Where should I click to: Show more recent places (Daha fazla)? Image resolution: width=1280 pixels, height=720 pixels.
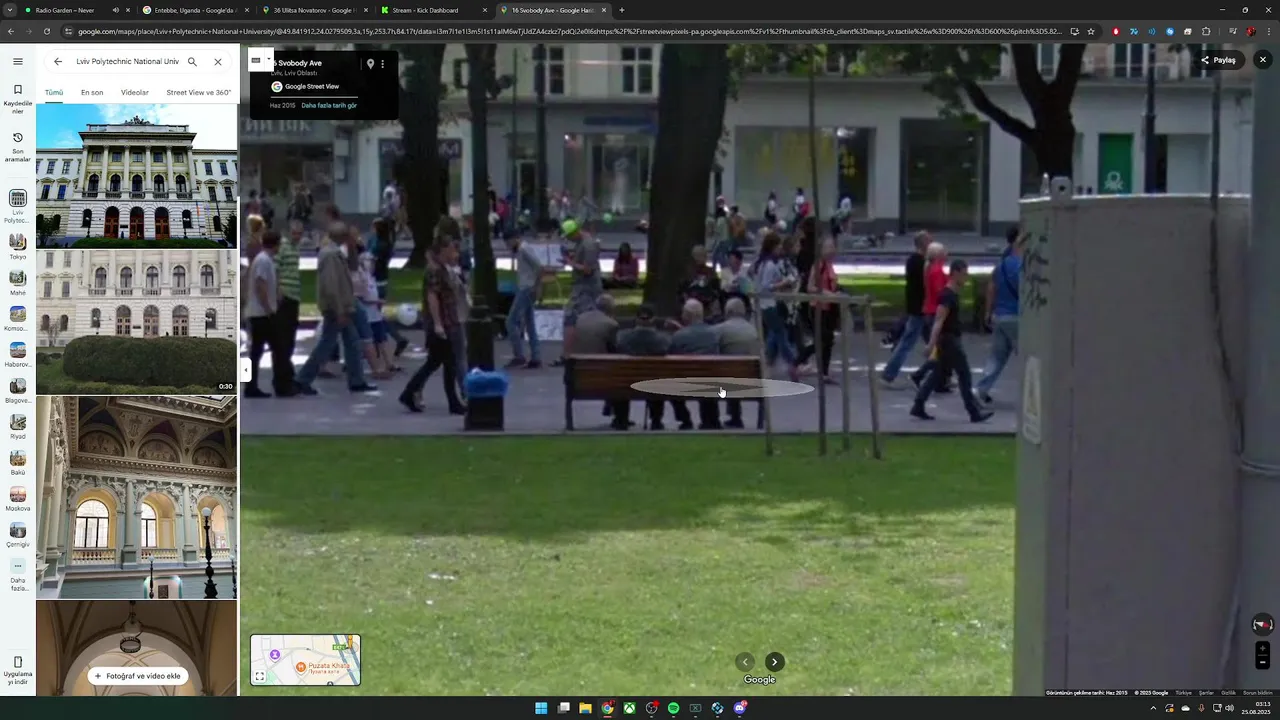tap(17, 575)
